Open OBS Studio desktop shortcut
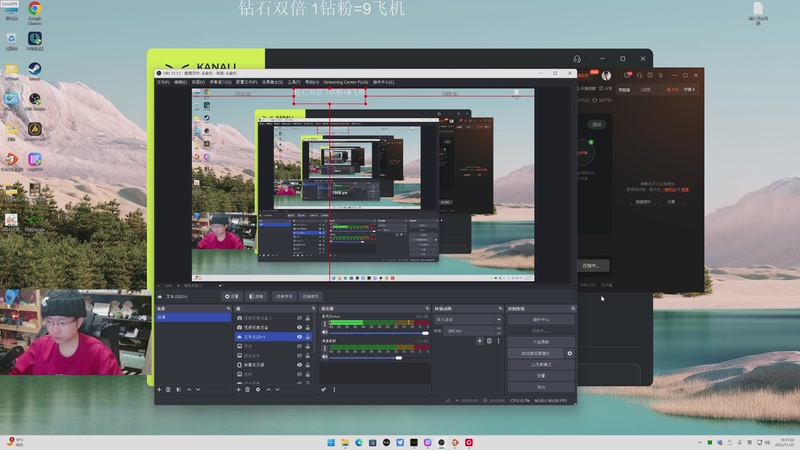The height and width of the screenshot is (450, 800). (x=35, y=101)
